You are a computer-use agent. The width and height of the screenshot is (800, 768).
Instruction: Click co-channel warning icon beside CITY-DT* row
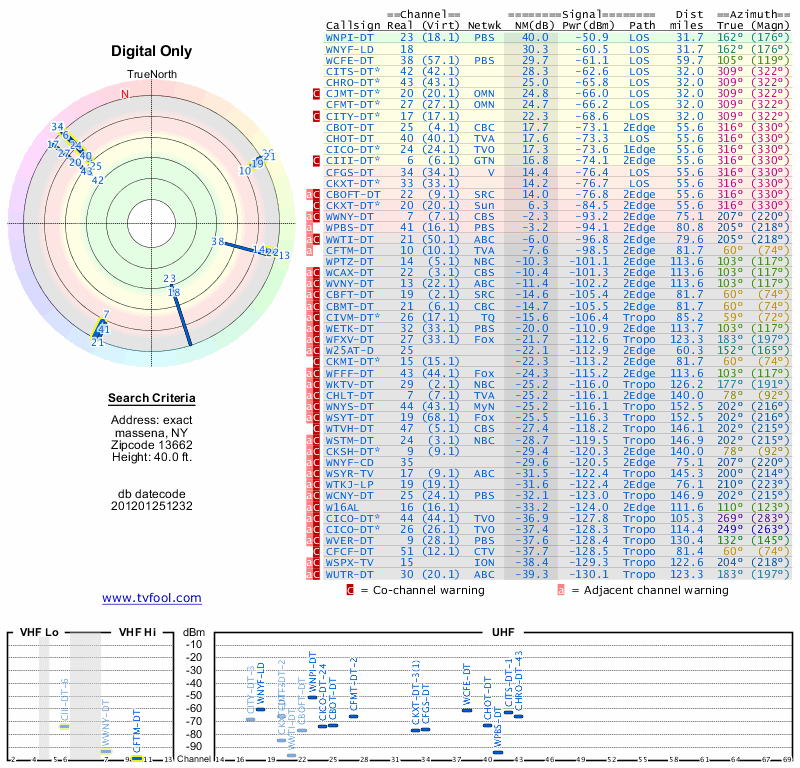[x=317, y=117]
